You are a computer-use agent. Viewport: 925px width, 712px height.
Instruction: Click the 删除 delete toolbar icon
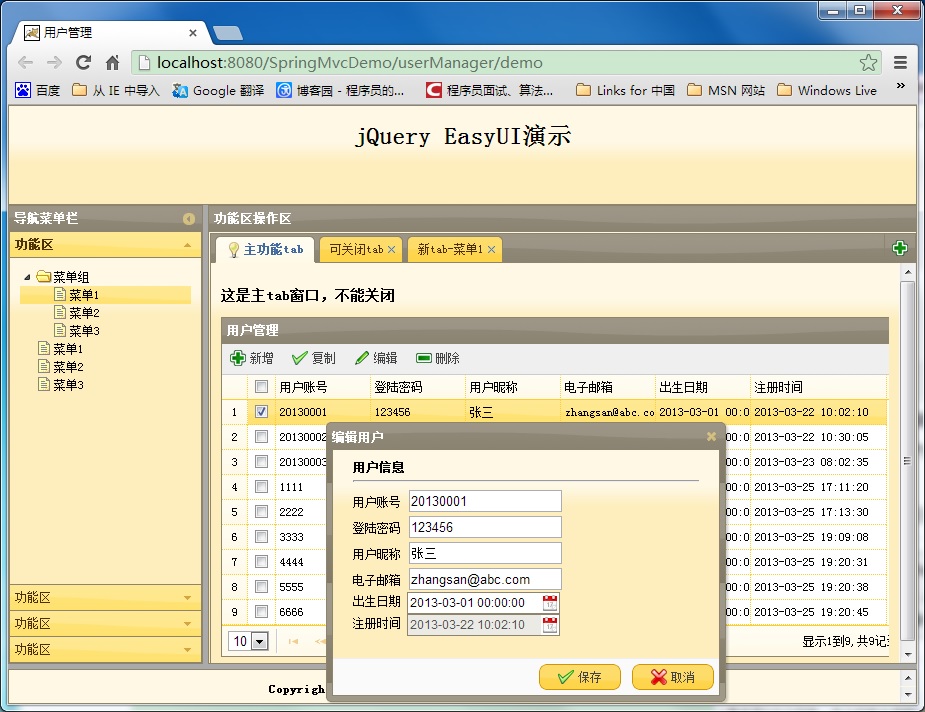click(x=424, y=358)
